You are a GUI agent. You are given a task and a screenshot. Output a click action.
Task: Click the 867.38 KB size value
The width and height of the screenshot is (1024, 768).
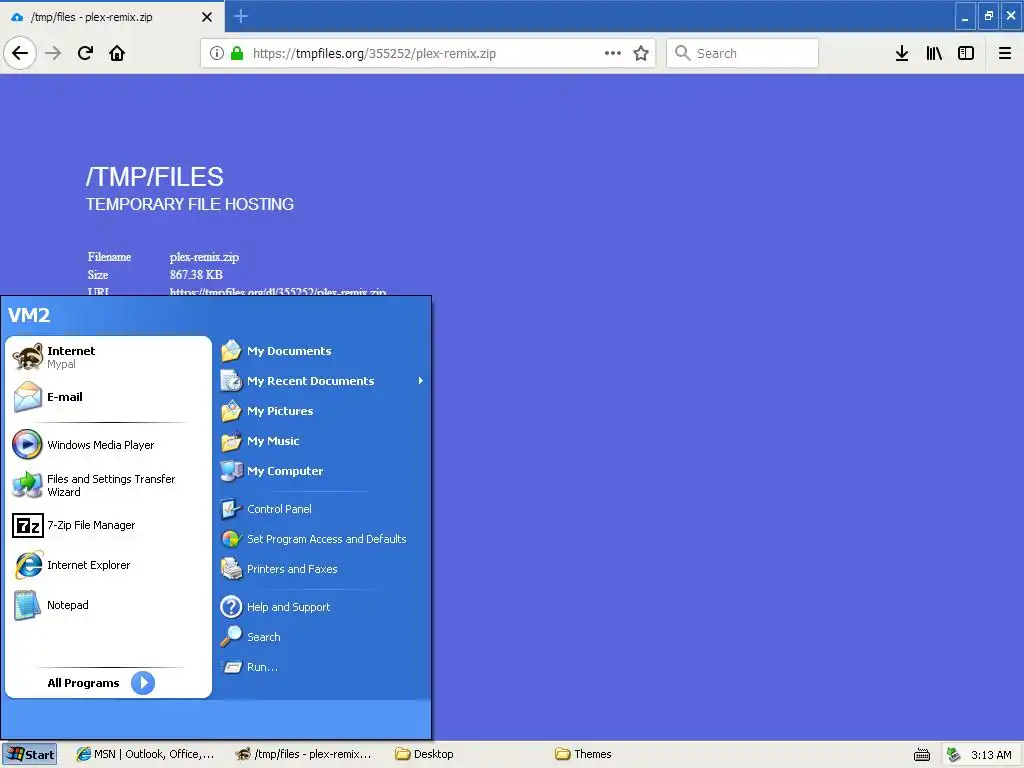click(x=196, y=274)
